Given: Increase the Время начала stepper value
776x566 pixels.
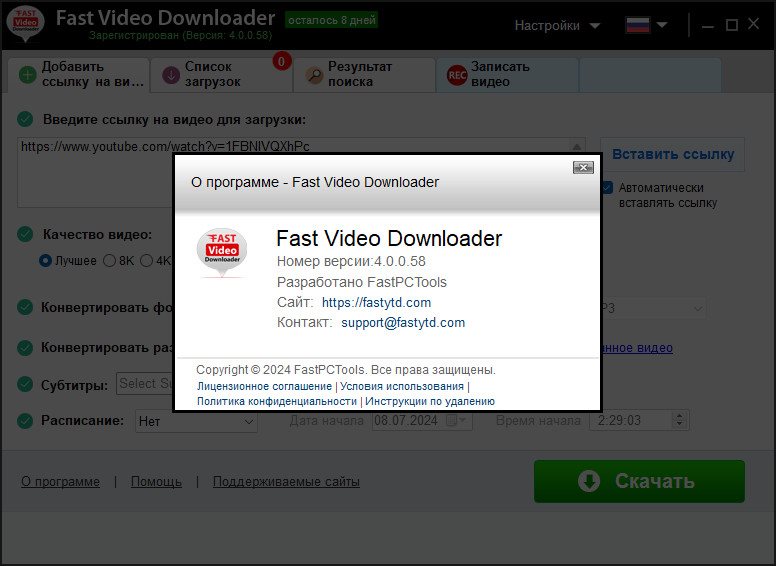Looking at the screenshot, I should point(679,416).
